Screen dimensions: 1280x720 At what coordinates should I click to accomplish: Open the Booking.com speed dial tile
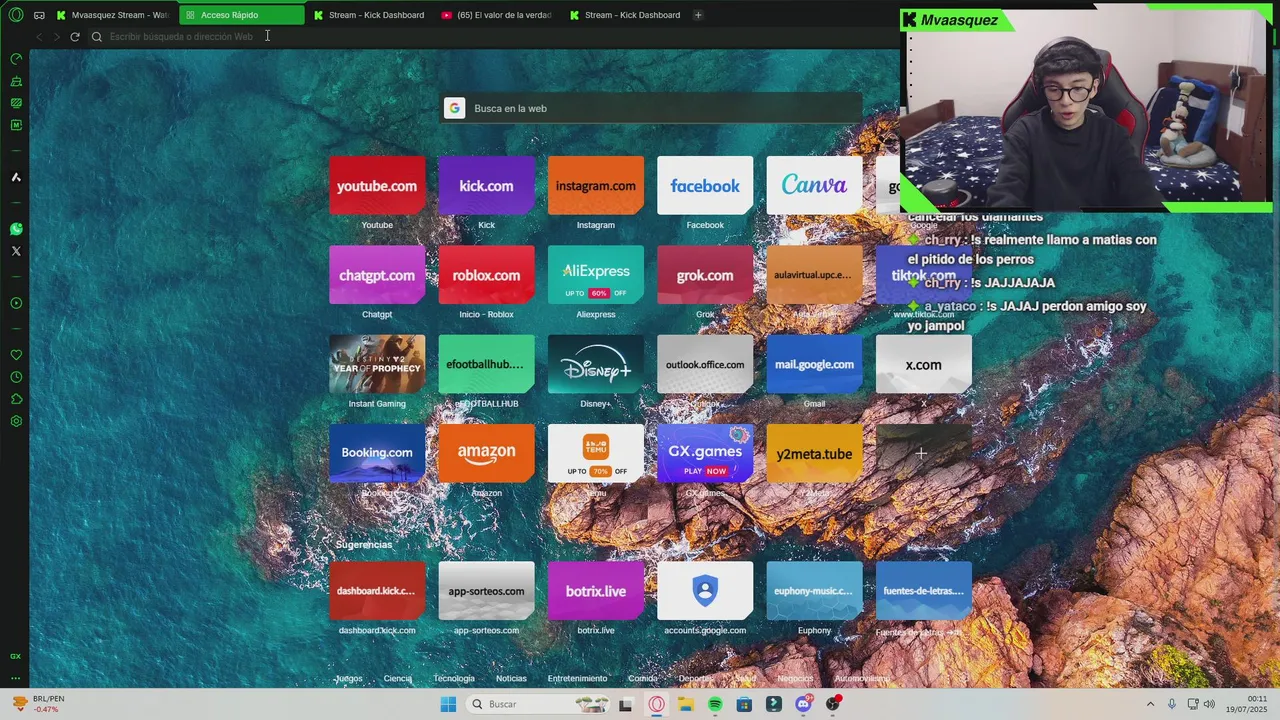pyautogui.click(x=377, y=453)
